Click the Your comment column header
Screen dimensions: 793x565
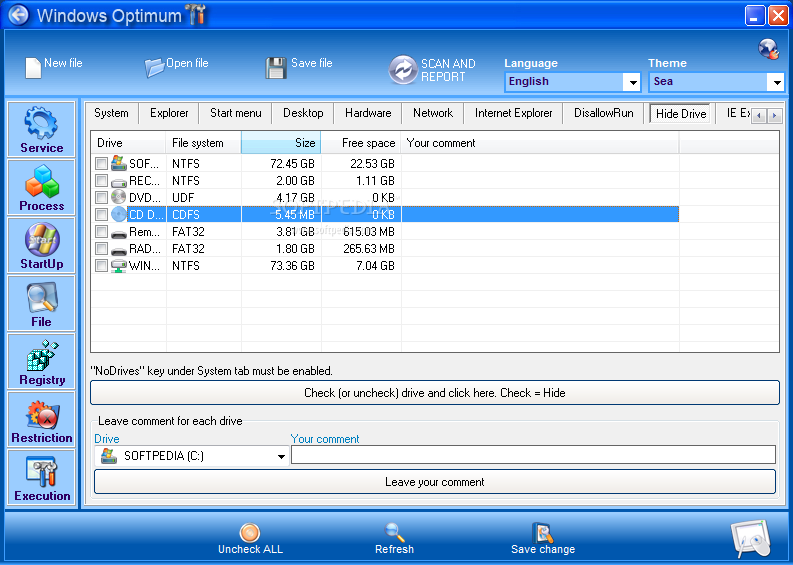(x=540, y=143)
